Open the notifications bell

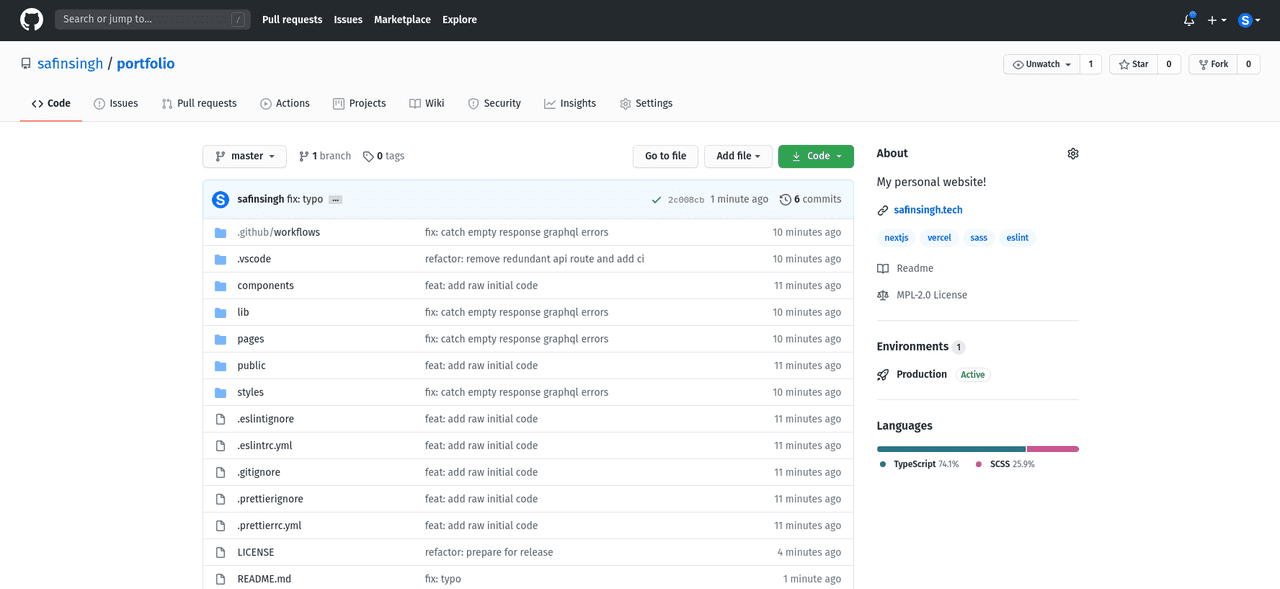1189,19
